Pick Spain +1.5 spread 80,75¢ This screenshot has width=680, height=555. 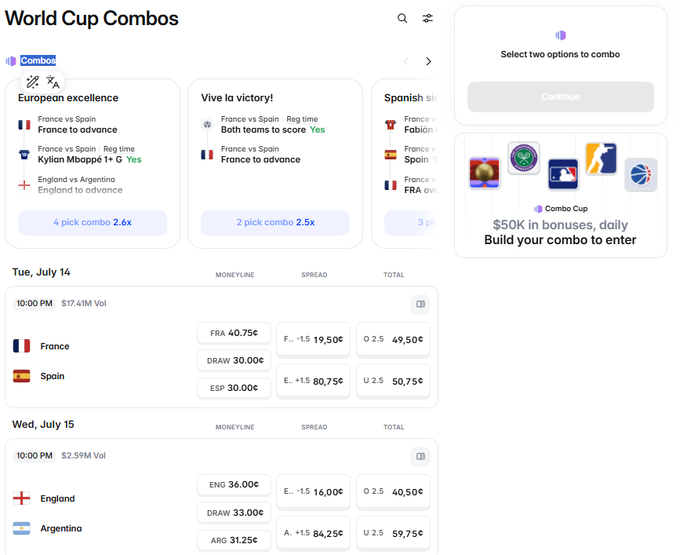[313, 381]
